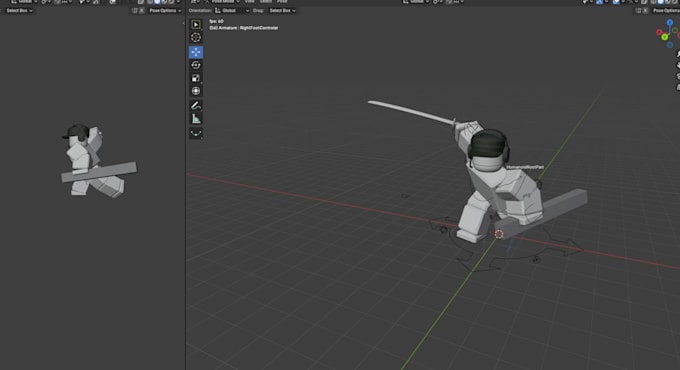Click the pan hand navigation icon
680x370 pixels.
(x=678, y=65)
